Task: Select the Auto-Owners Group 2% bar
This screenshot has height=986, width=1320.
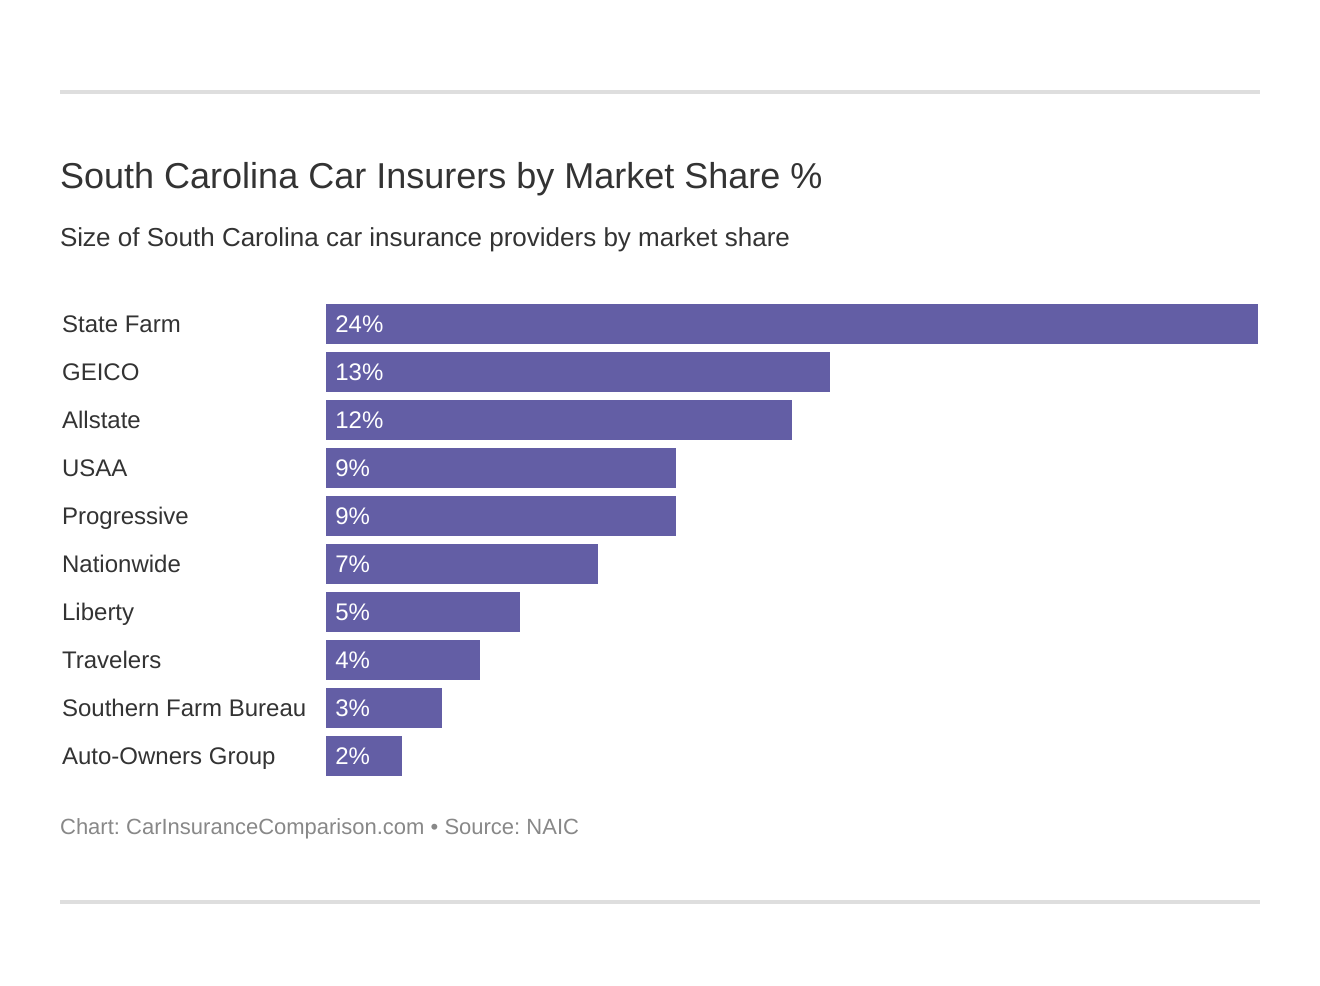Action: [363, 756]
